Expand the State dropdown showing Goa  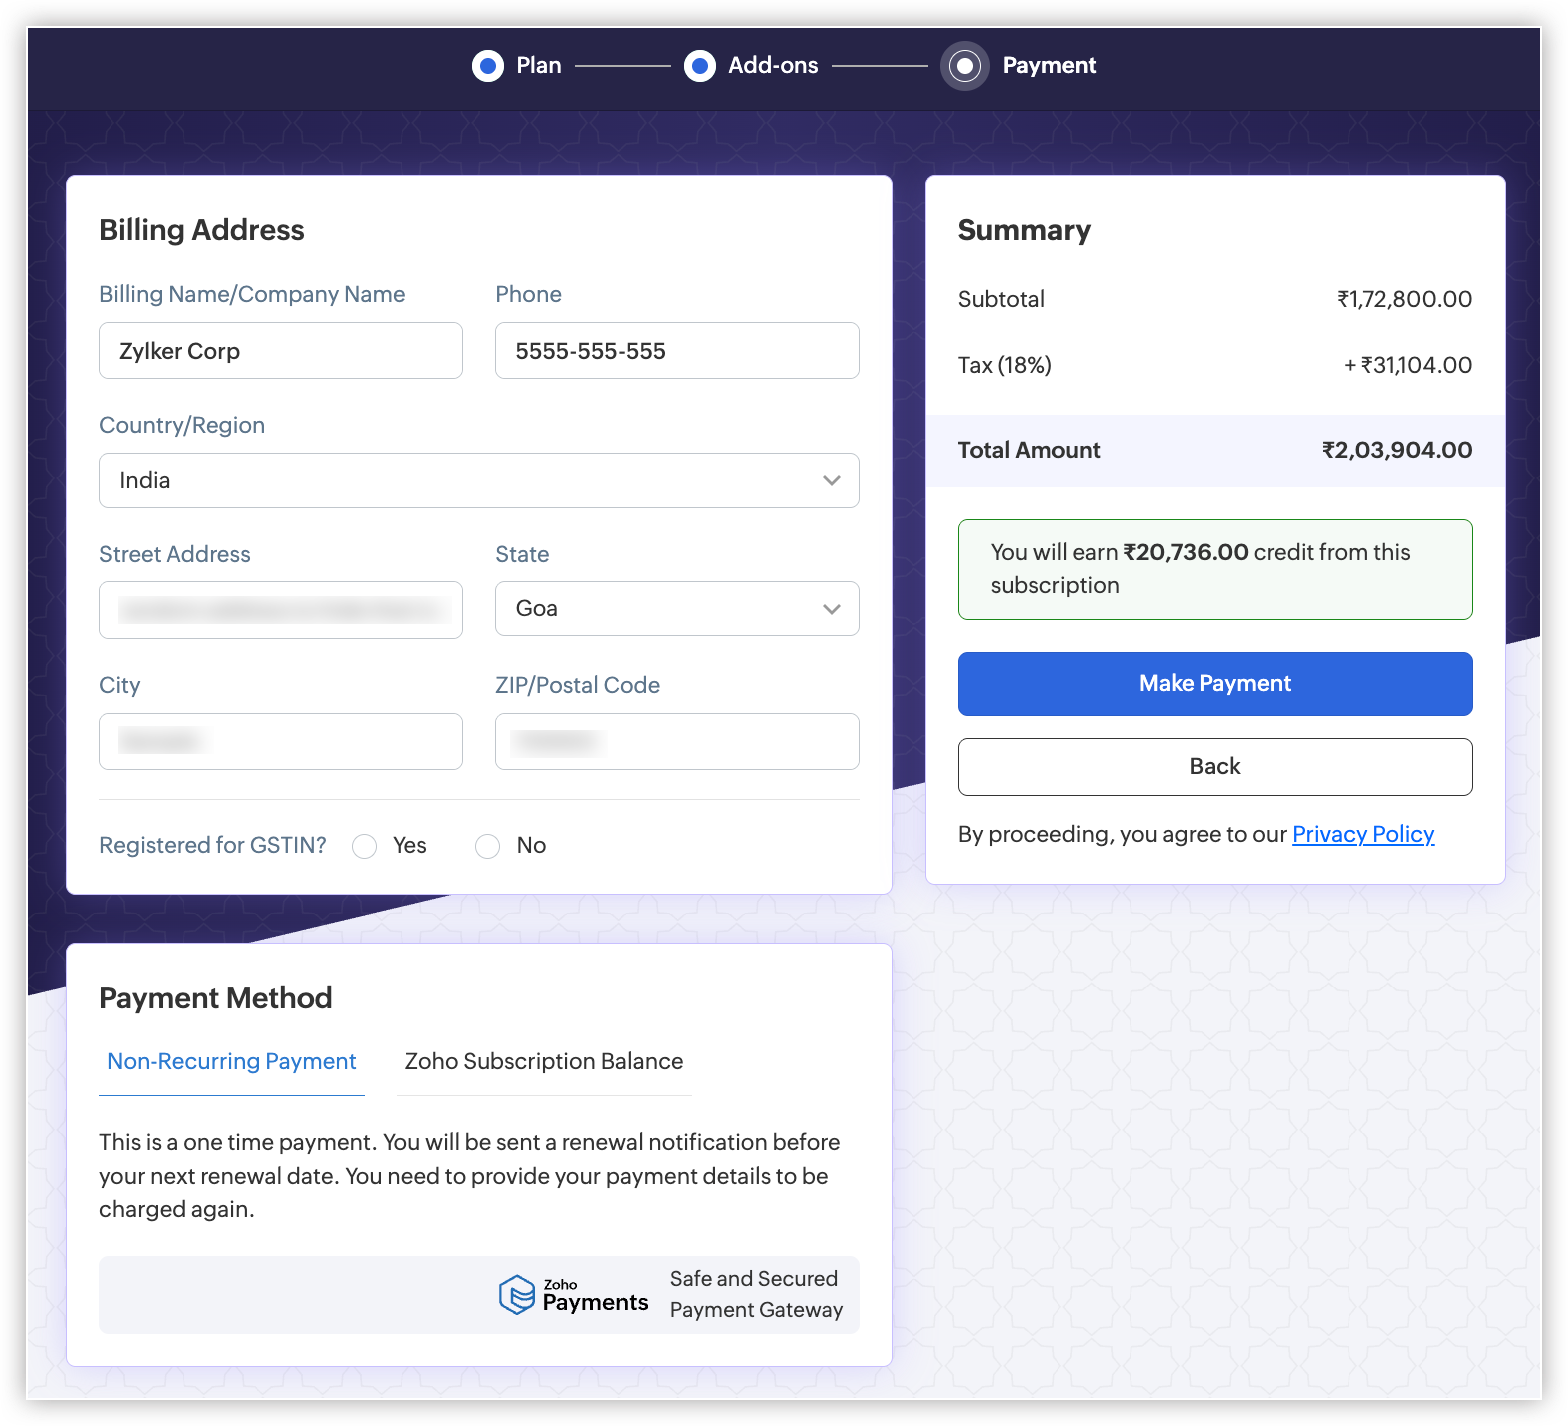[676, 609]
